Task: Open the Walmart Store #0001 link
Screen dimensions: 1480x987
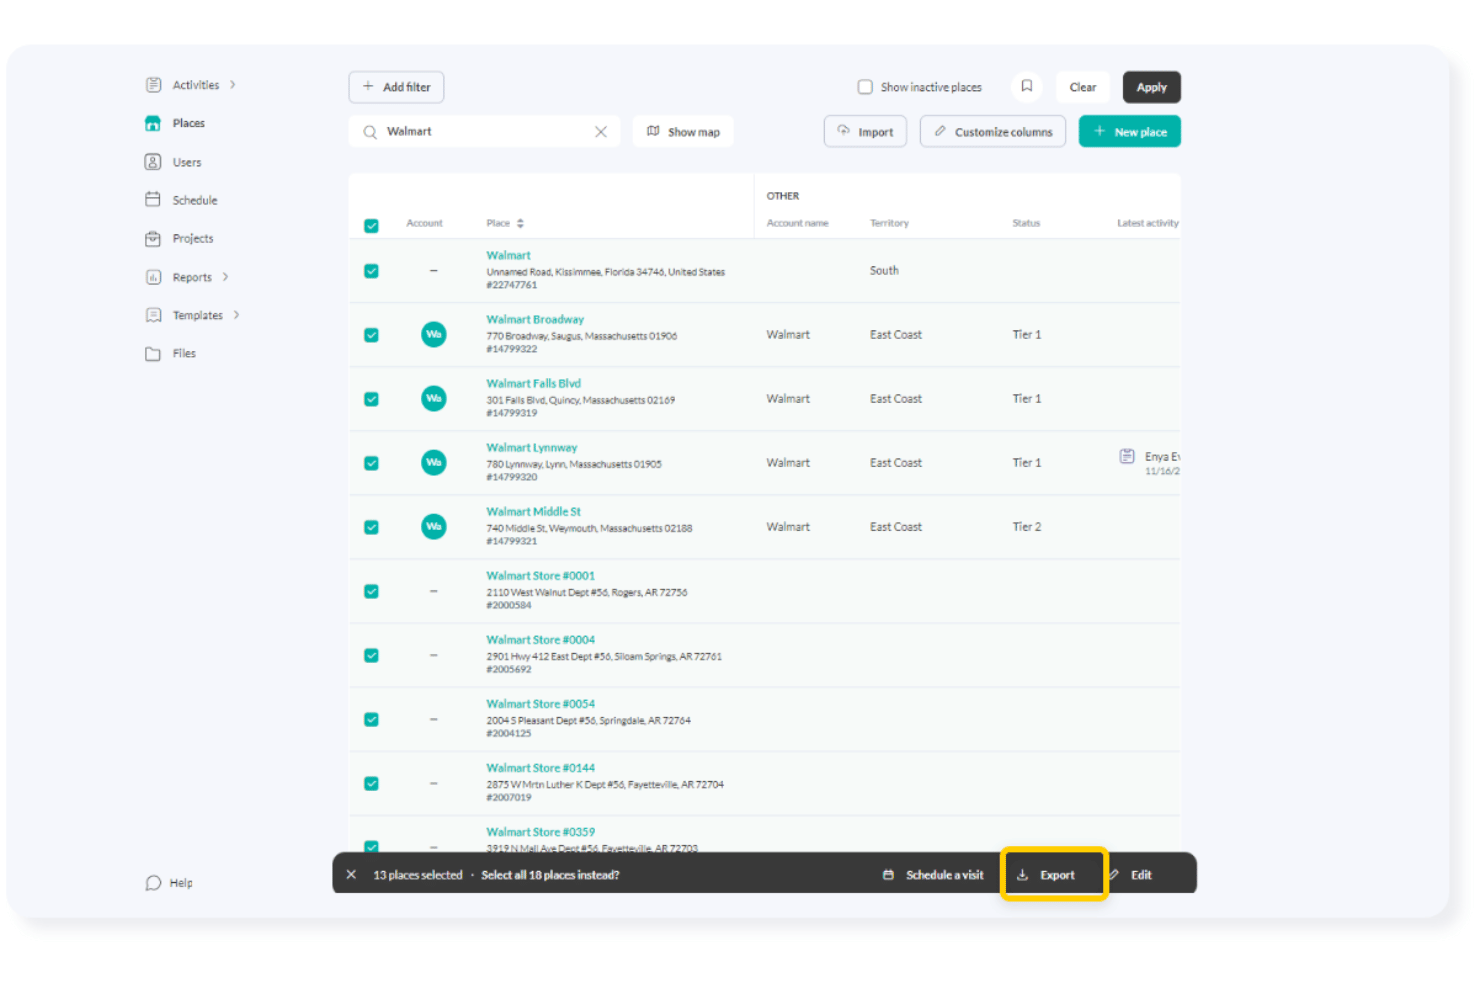Action: (x=540, y=576)
